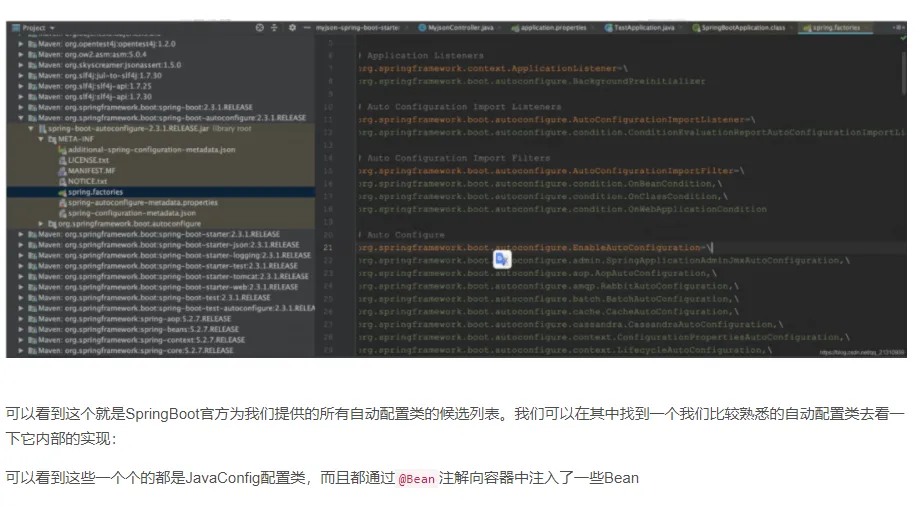The width and height of the screenshot is (921, 507).
Task: Click the recent tabs icon right of the editor tabs
Action: click(898, 28)
